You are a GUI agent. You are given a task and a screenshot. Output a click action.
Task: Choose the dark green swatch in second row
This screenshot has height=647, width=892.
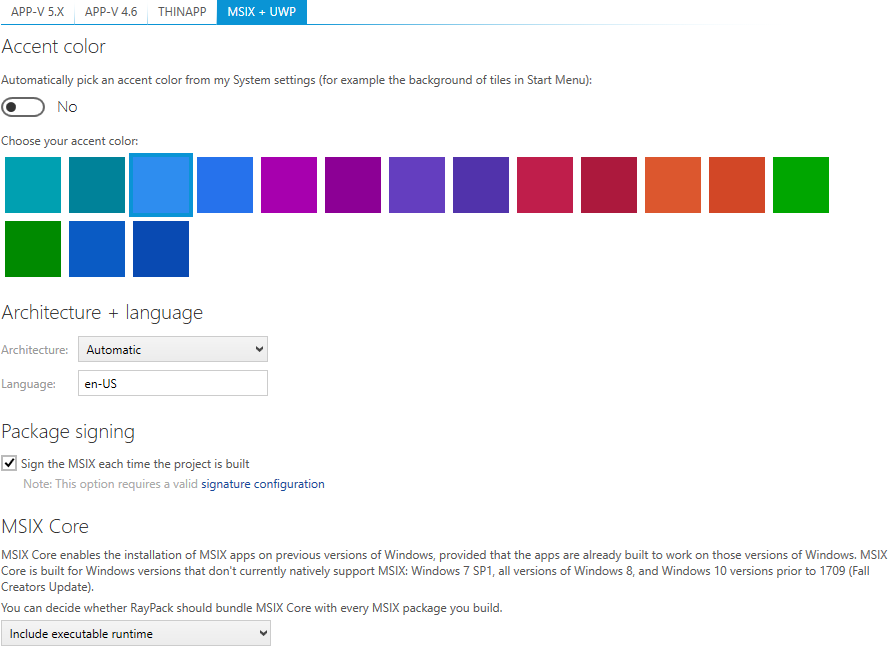click(x=33, y=249)
